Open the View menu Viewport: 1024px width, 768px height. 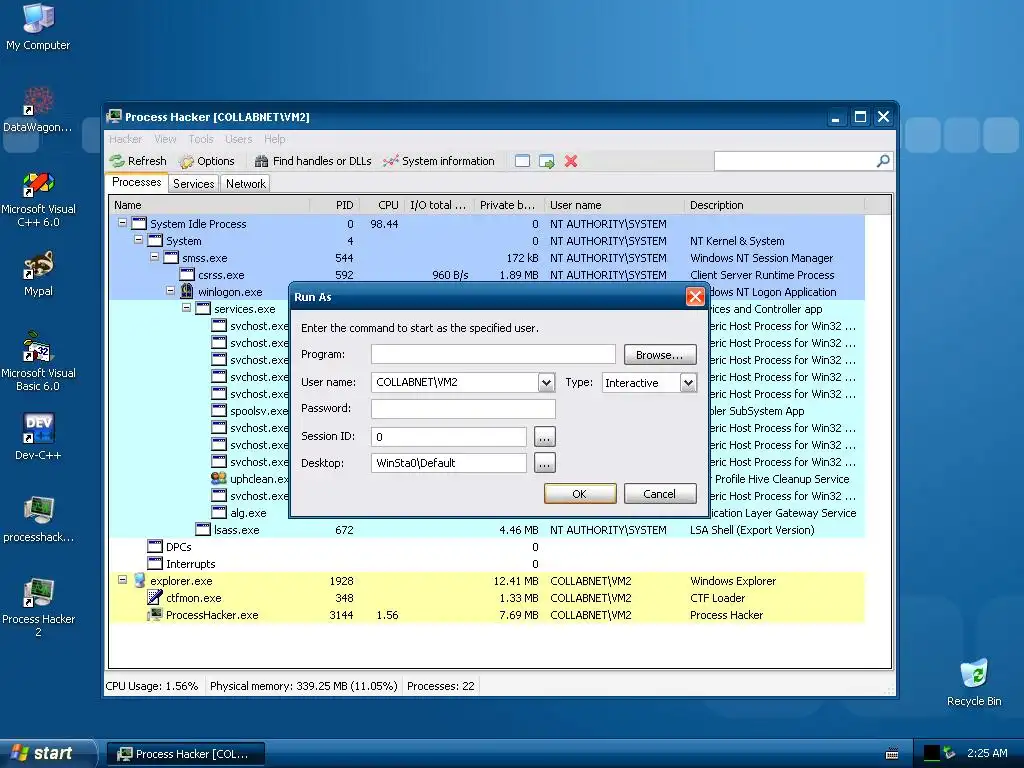[165, 139]
